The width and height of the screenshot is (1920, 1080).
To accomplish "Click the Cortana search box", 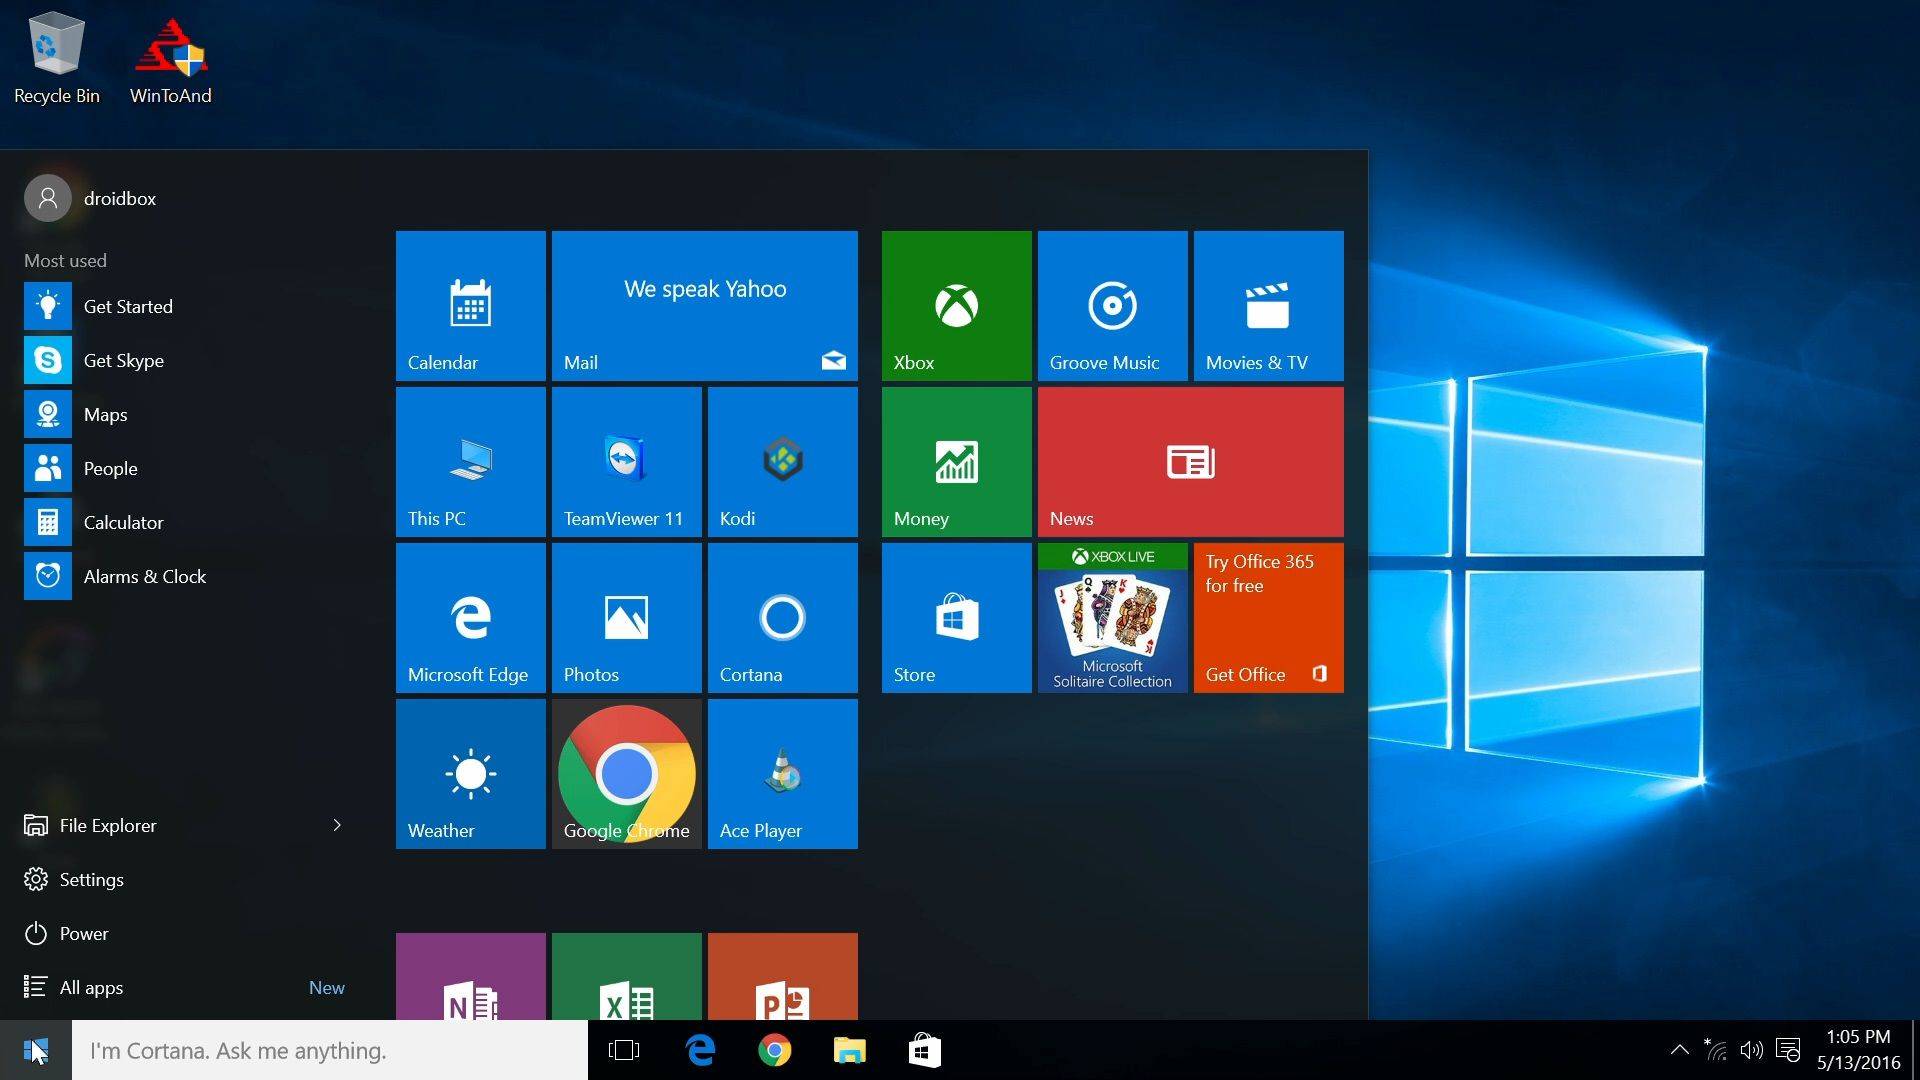I will click(330, 1050).
